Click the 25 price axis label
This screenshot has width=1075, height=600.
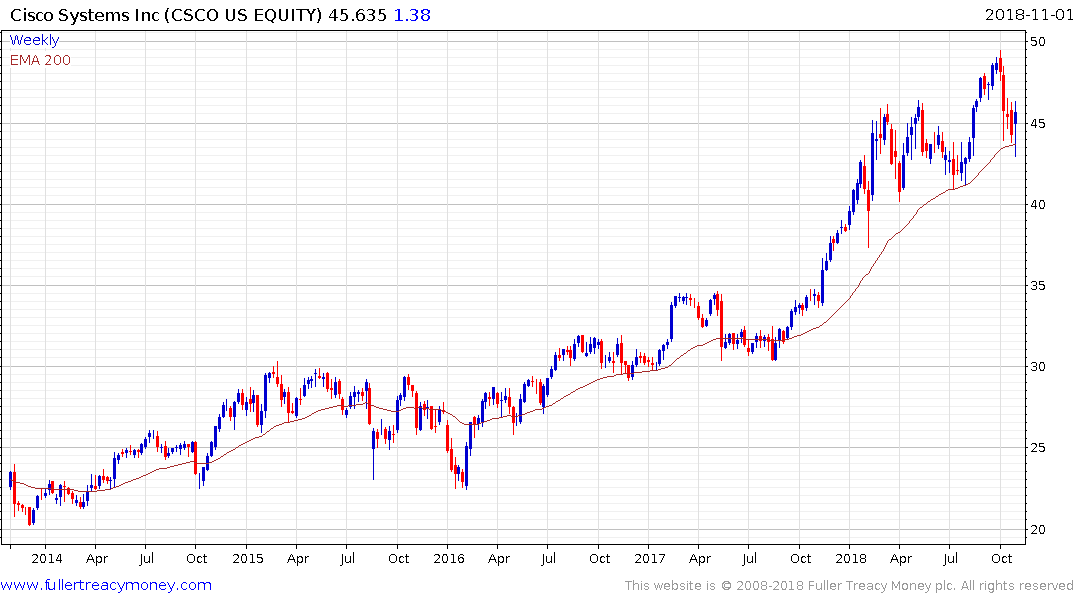click(x=1038, y=448)
